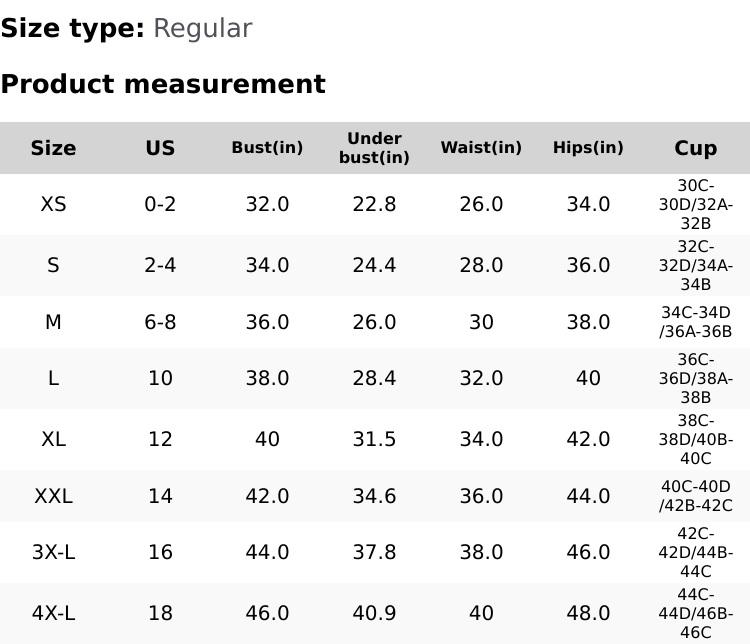This screenshot has width=750, height=644.
Task: Click the Size column header
Action: click(x=53, y=148)
